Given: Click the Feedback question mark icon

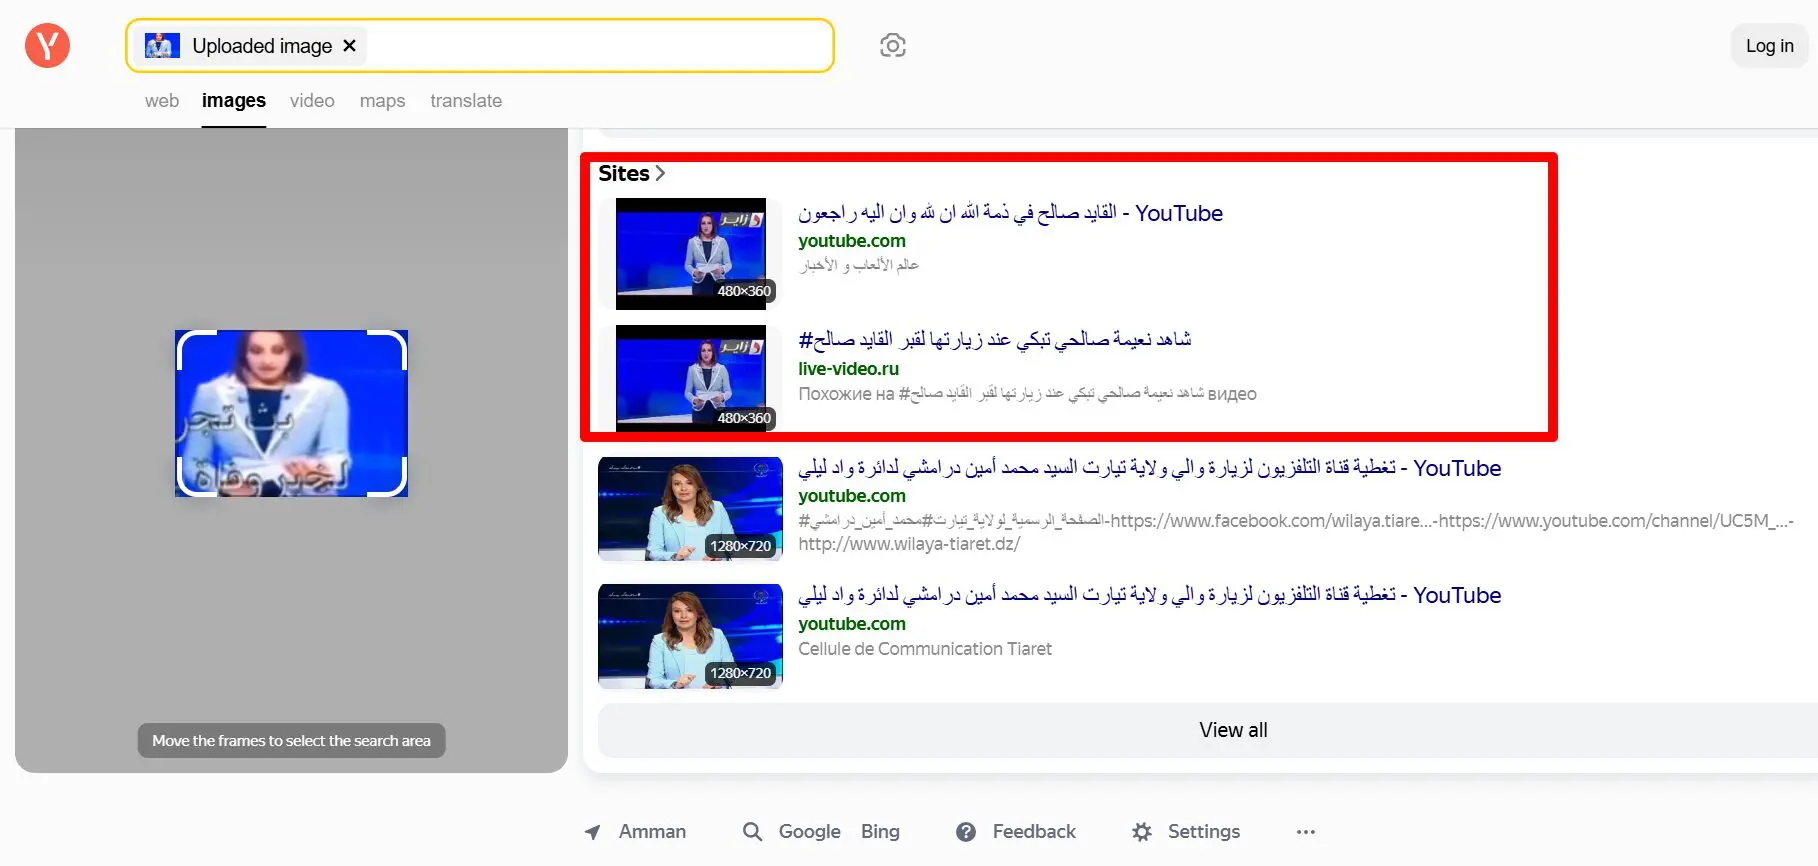Looking at the screenshot, I should pyautogui.click(x=966, y=832).
